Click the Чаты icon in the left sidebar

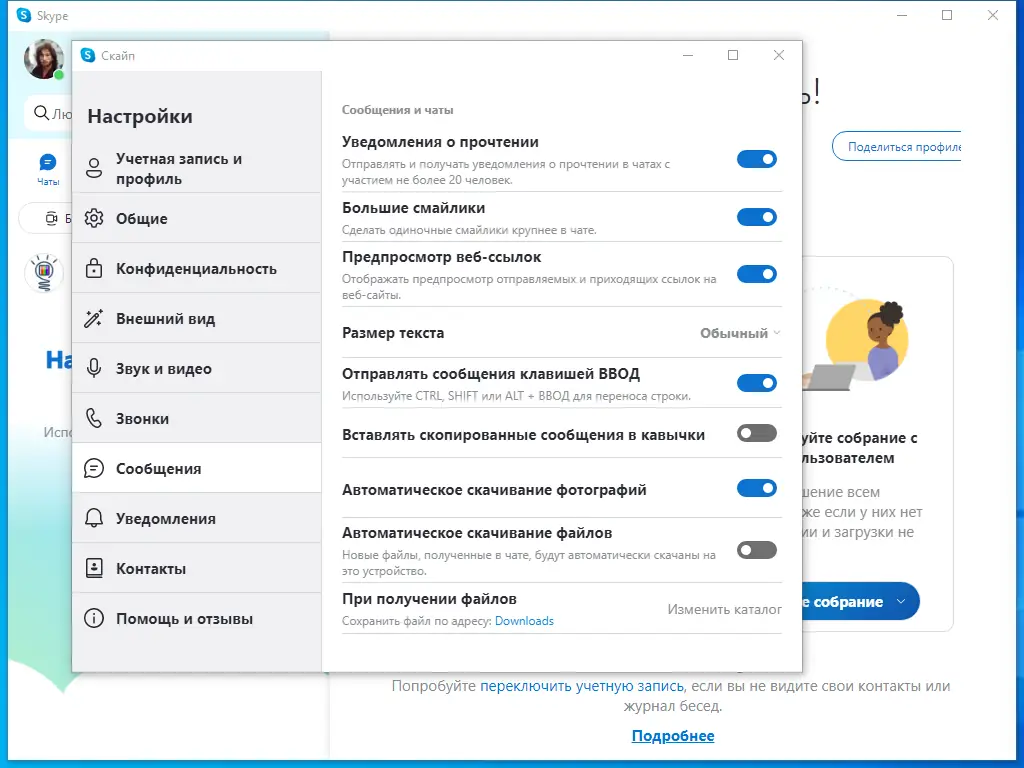pyautogui.click(x=47, y=160)
